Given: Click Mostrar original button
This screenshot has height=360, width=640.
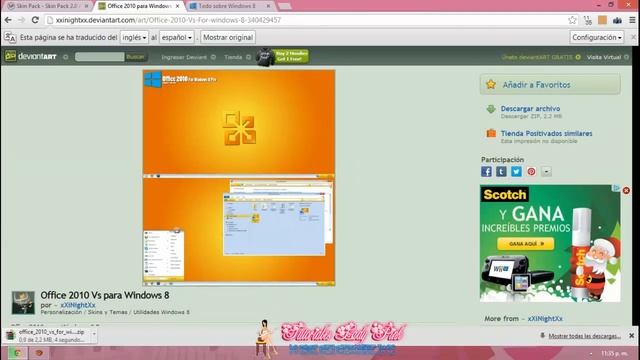Looking at the screenshot, I should [228, 37].
